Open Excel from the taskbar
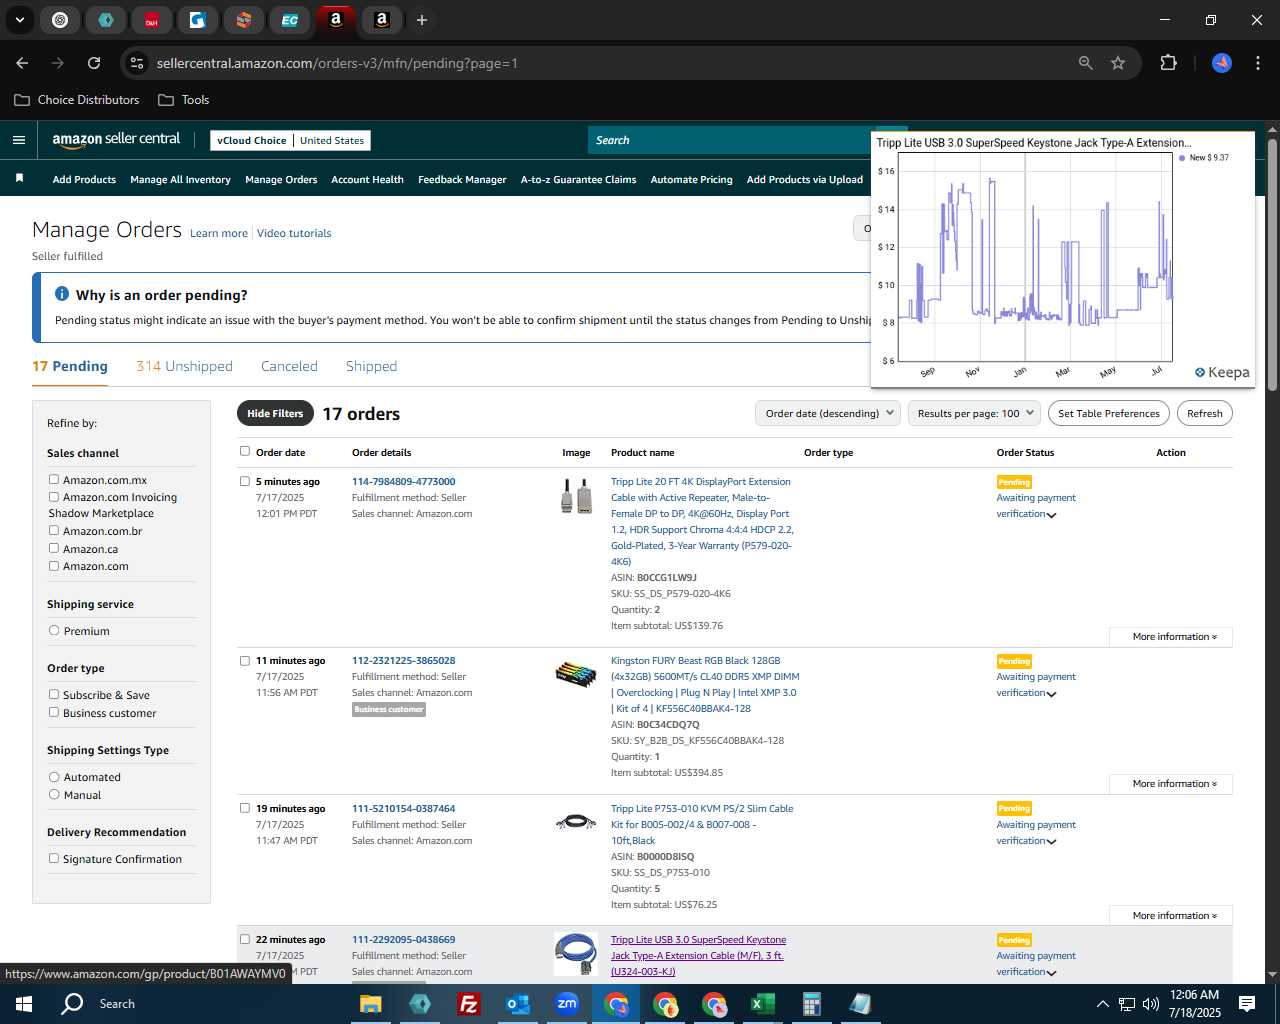This screenshot has width=1280, height=1024. [x=762, y=1004]
